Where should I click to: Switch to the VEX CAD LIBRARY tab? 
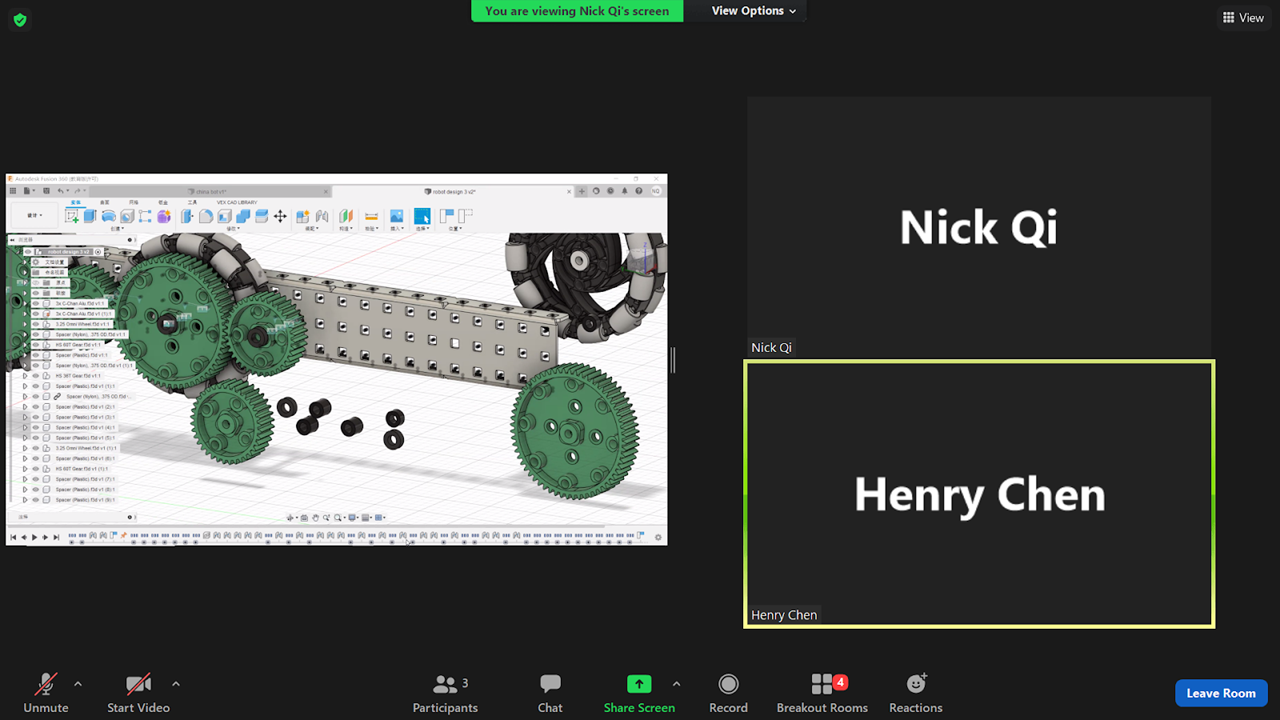point(237,202)
